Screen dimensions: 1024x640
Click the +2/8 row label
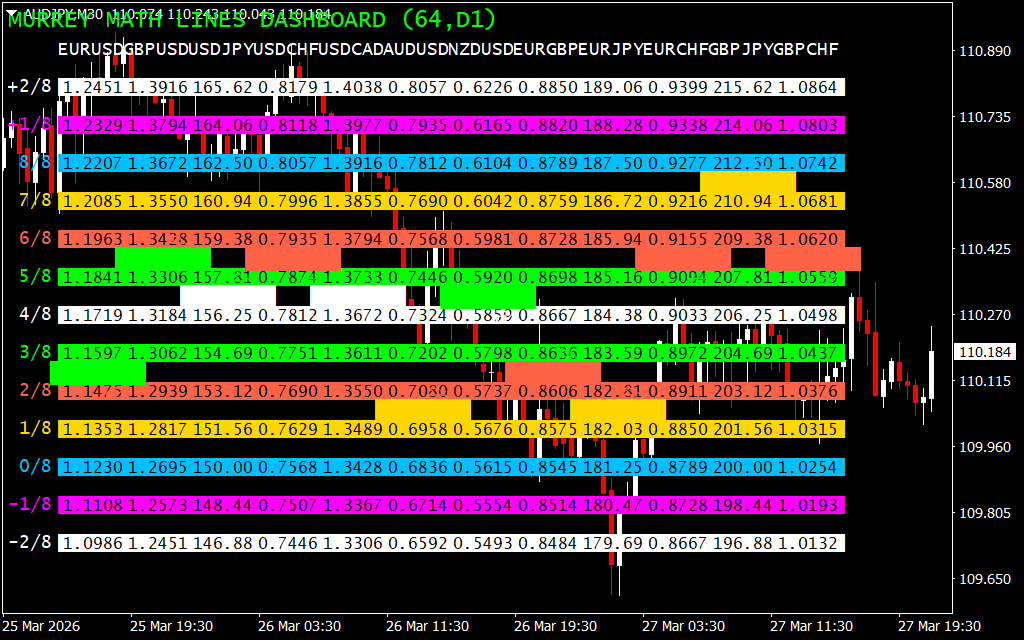pyautogui.click(x=28, y=87)
